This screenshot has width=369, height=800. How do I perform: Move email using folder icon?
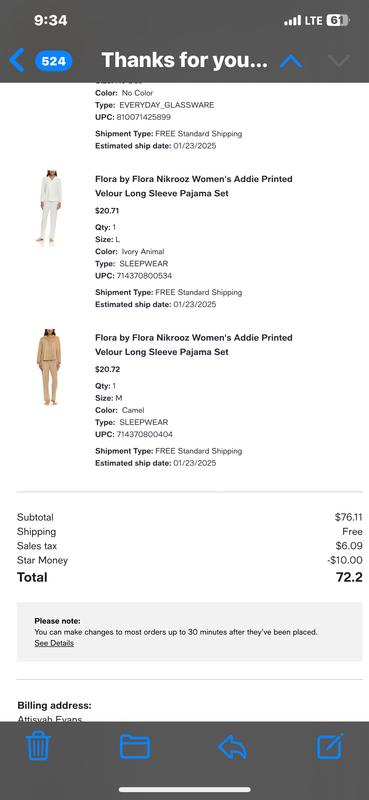click(135, 747)
